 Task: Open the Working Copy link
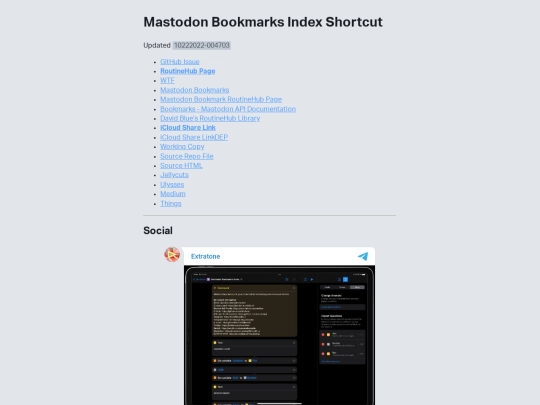tap(182, 146)
